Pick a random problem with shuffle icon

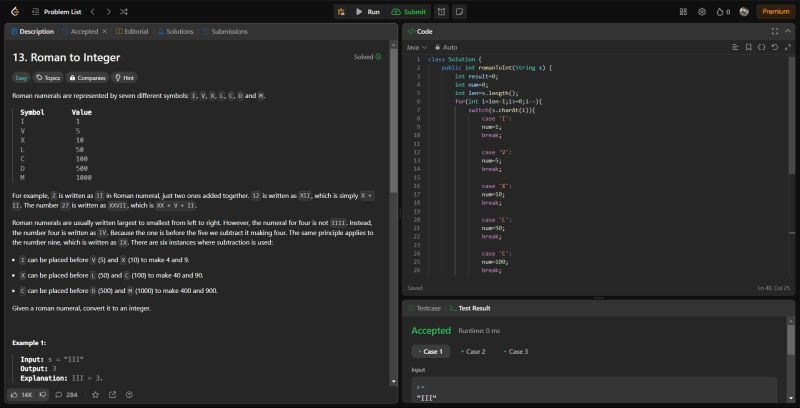(x=123, y=12)
